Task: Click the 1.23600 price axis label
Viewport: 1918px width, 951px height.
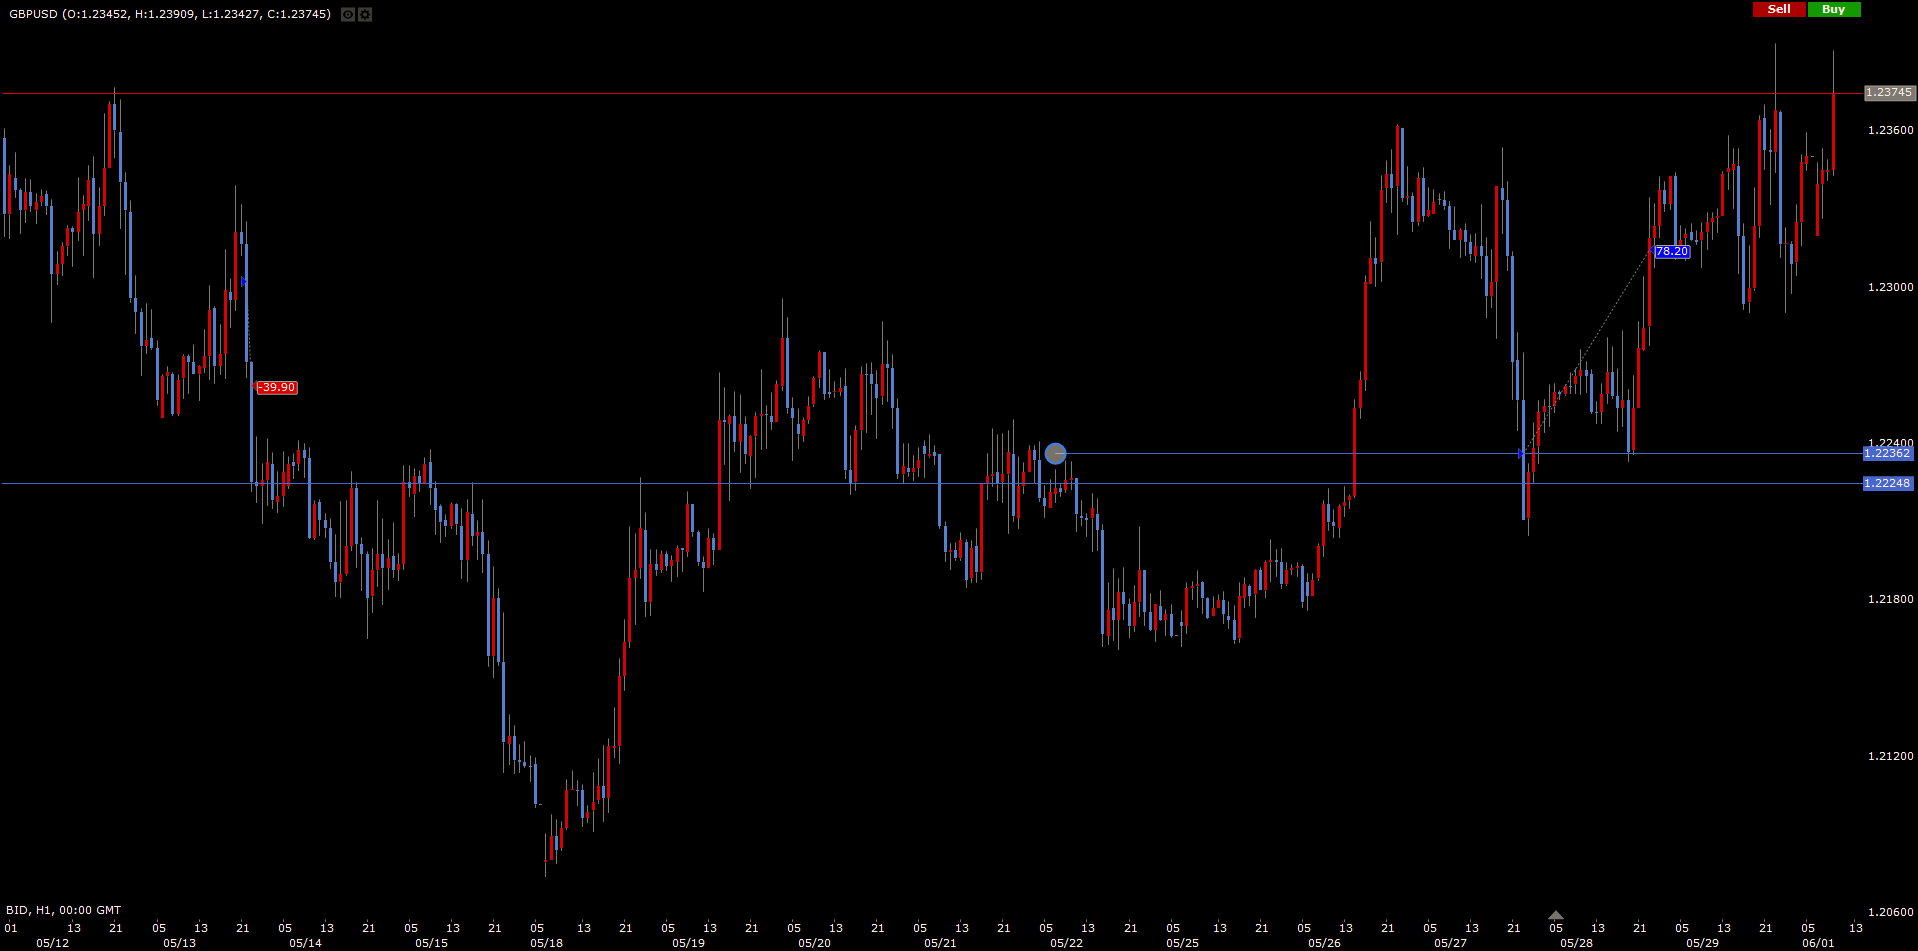Action: [1890, 130]
